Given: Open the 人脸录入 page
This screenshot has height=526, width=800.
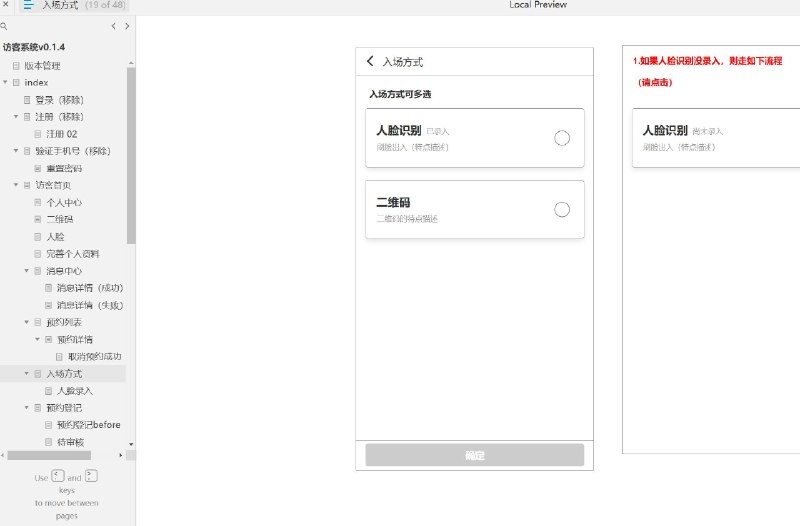Looking at the screenshot, I should tap(74, 391).
